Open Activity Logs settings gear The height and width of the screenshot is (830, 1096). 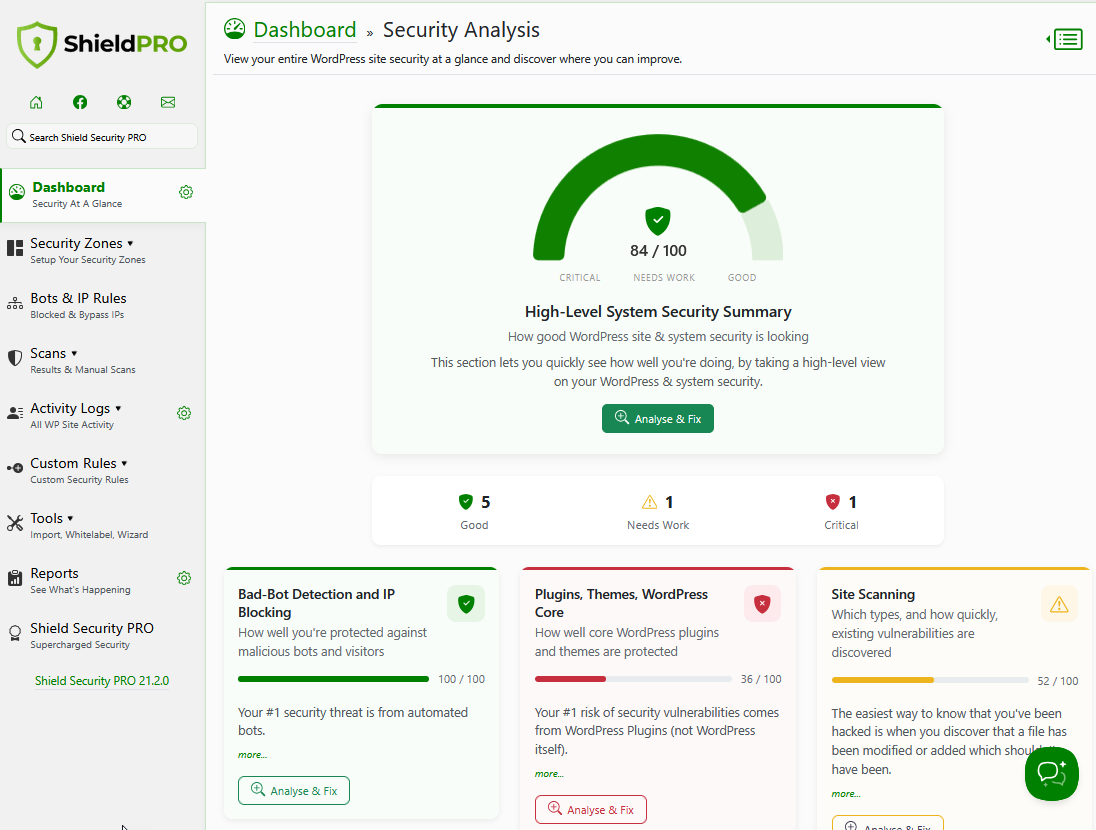[x=184, y=413]
